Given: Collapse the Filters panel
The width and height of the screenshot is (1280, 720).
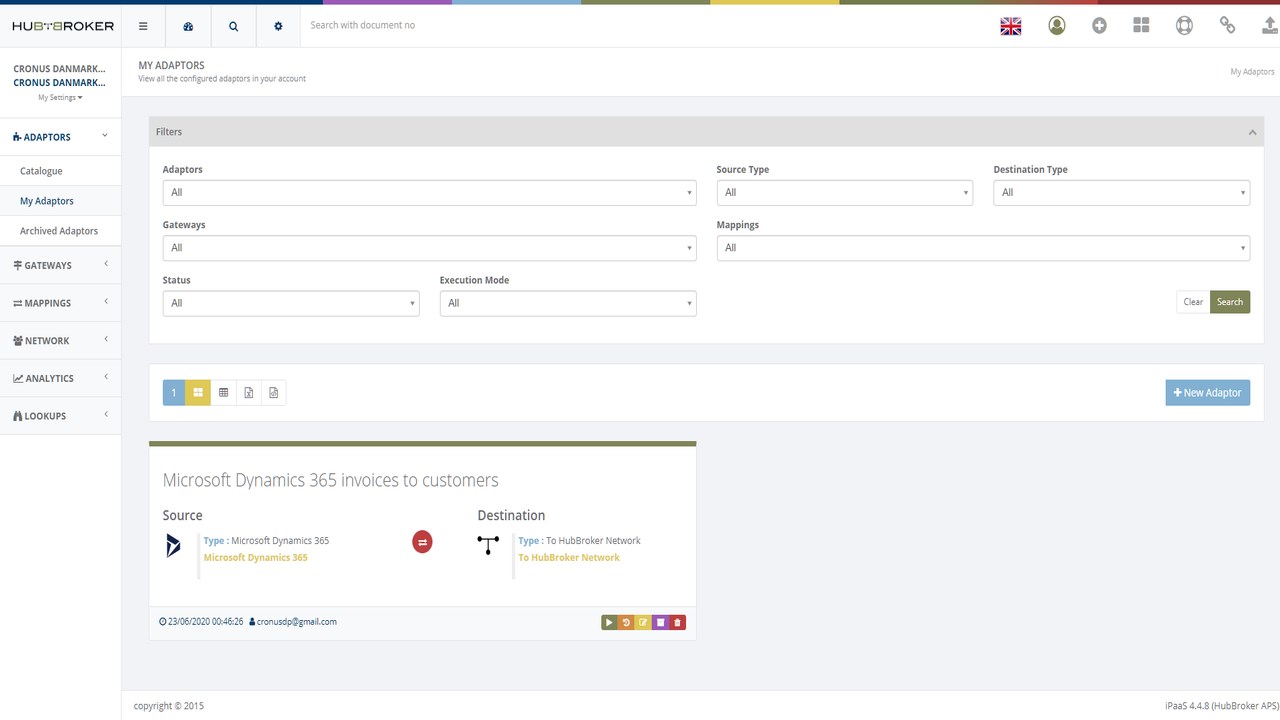Looking at the screenshot, I should (1253, 132).
